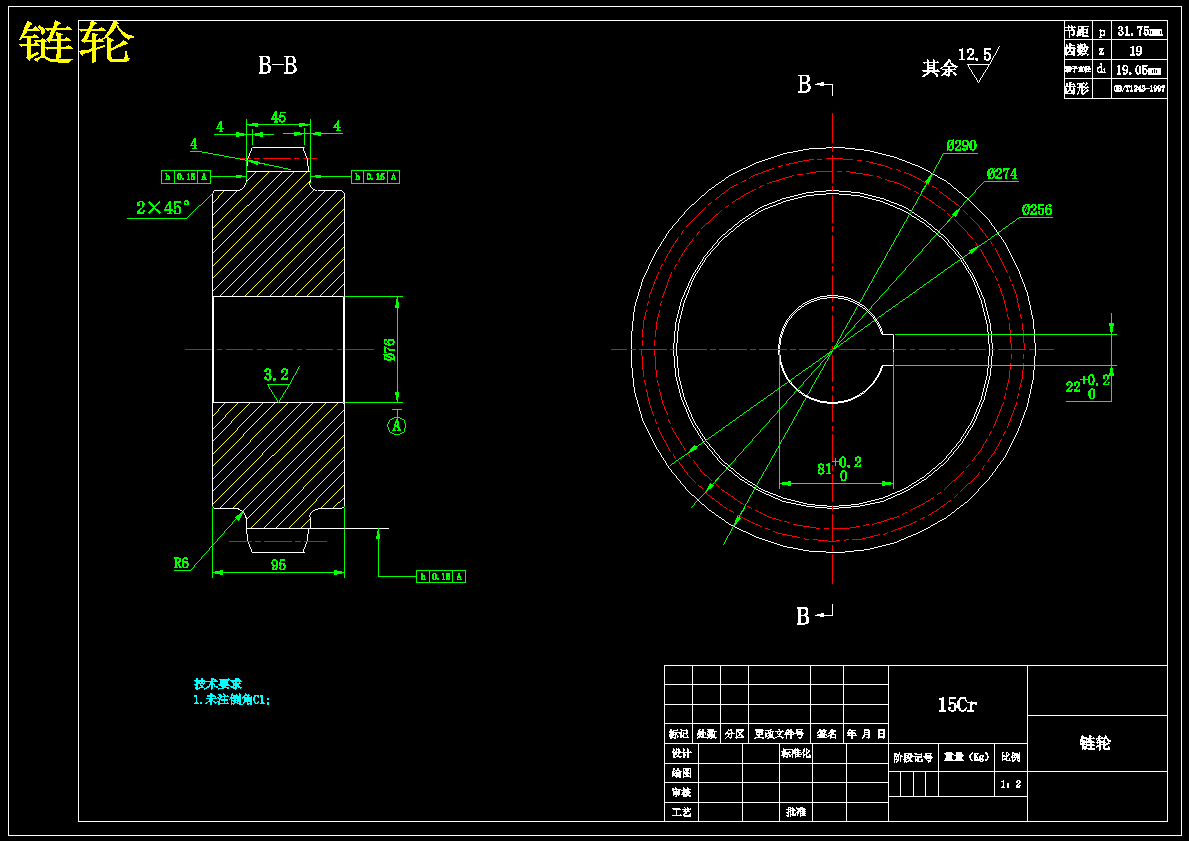Select the d1 symbol in parameter table
The image size is (1189, 841).
[x=1102, y=70]
